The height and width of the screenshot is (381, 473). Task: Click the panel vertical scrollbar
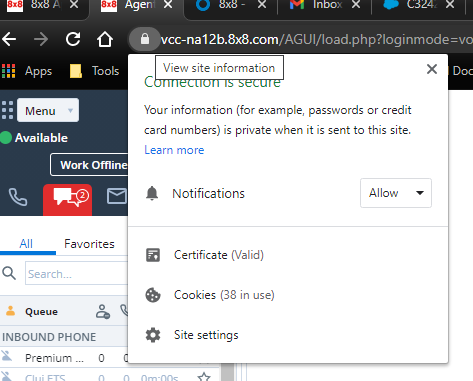(228, 372)
